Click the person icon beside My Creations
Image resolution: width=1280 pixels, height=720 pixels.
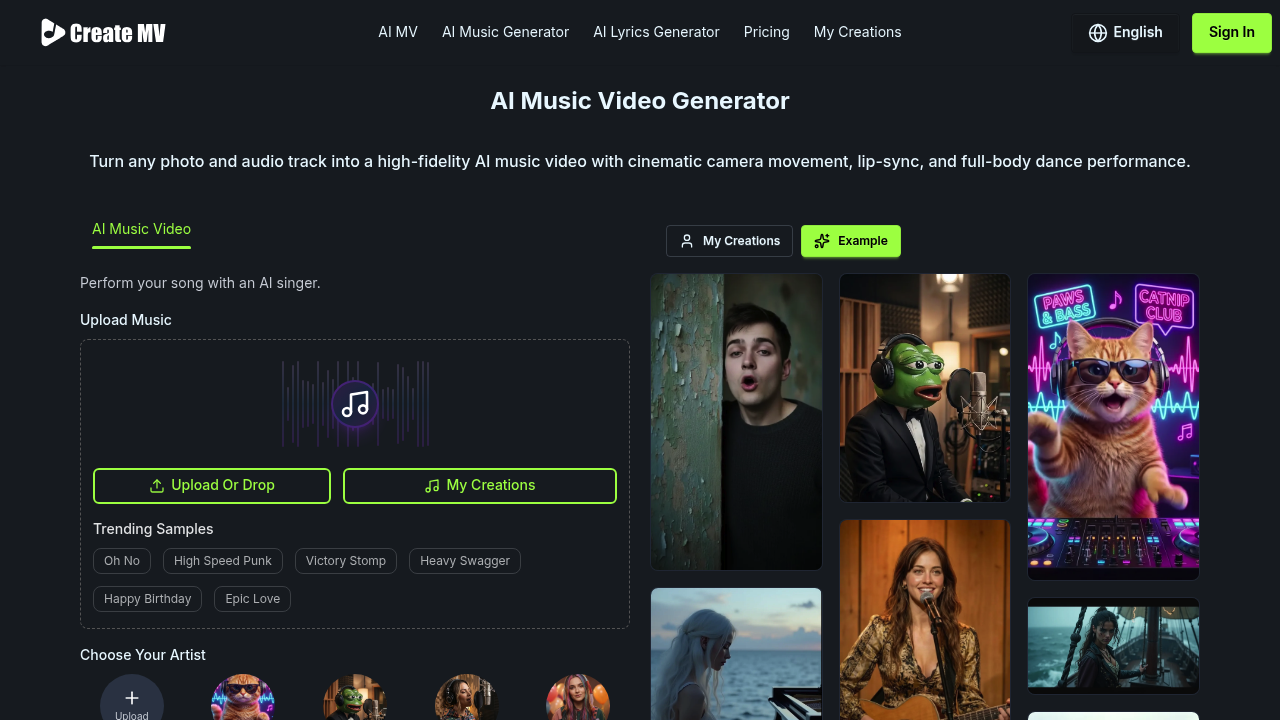(x=686, y=241)
